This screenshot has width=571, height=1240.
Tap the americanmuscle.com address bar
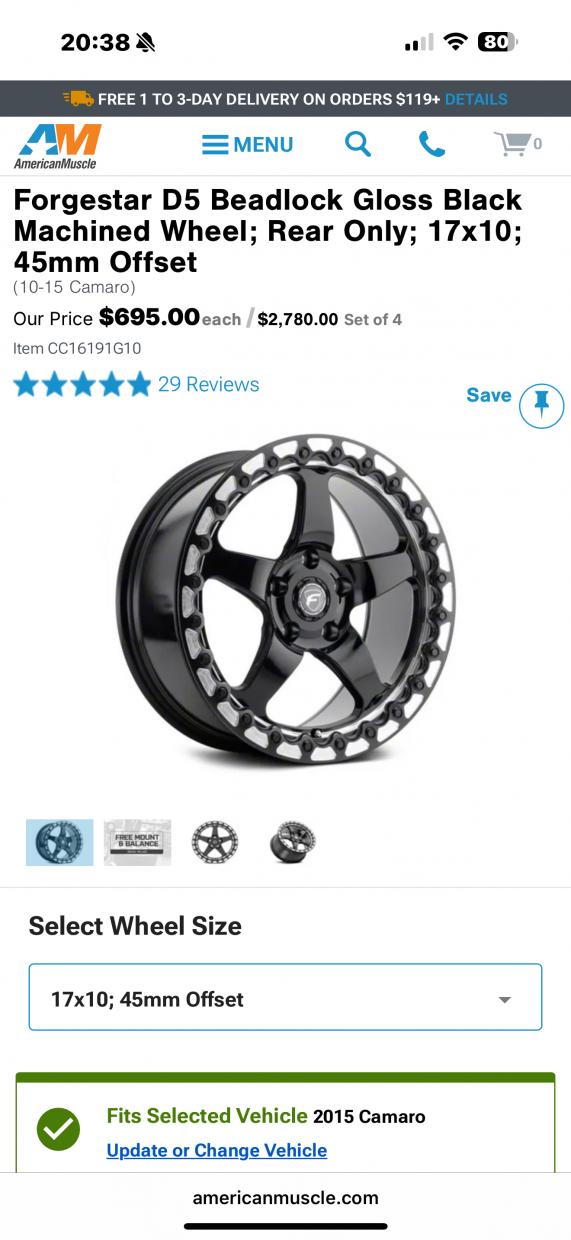pyautogui.click(x=285, y=1197)
